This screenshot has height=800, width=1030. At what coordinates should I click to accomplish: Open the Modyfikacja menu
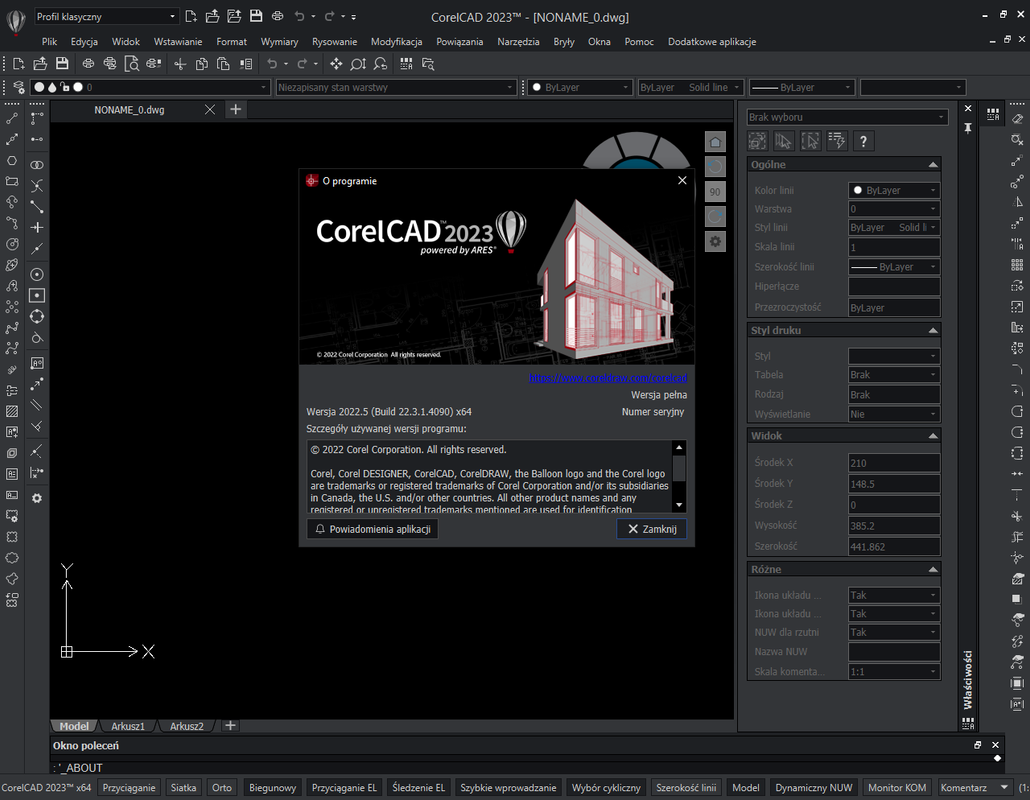396,41
